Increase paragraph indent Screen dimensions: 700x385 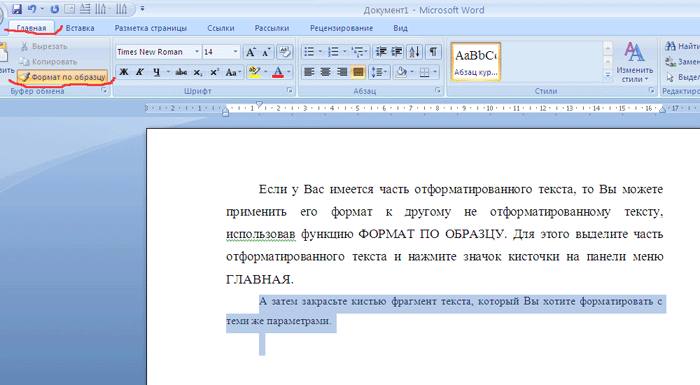pyautogui.click(x=396, y=52)
